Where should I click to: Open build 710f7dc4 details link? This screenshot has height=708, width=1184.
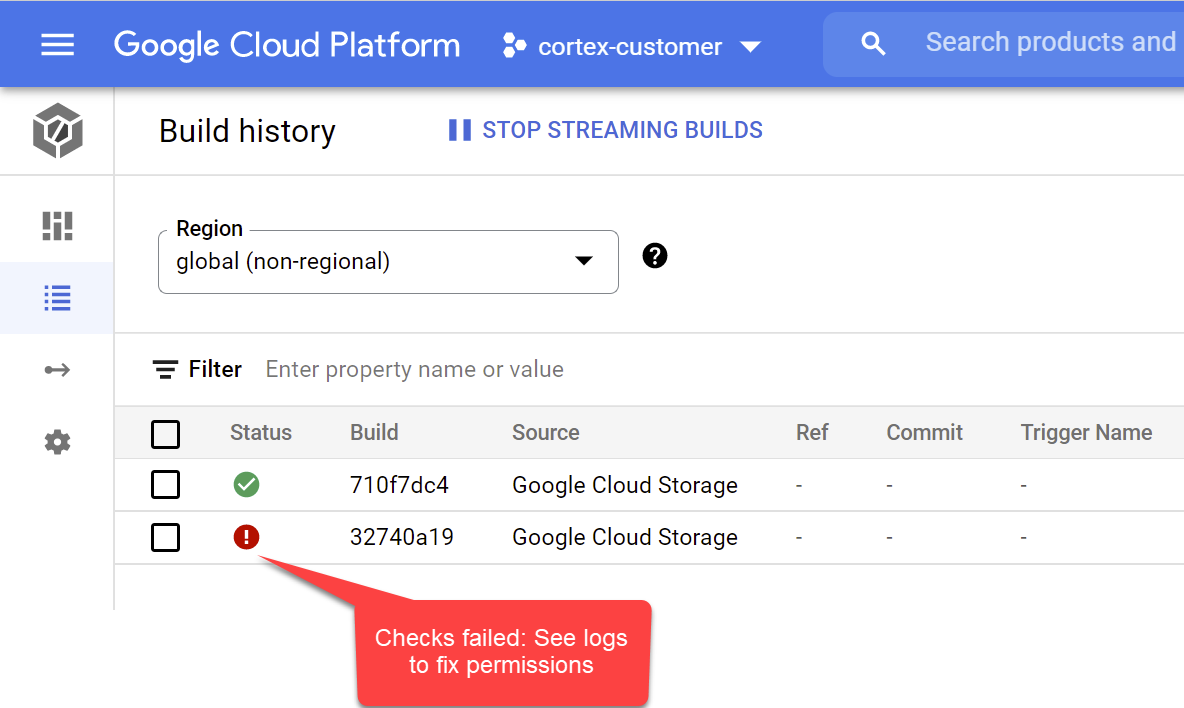coord(399,485)
